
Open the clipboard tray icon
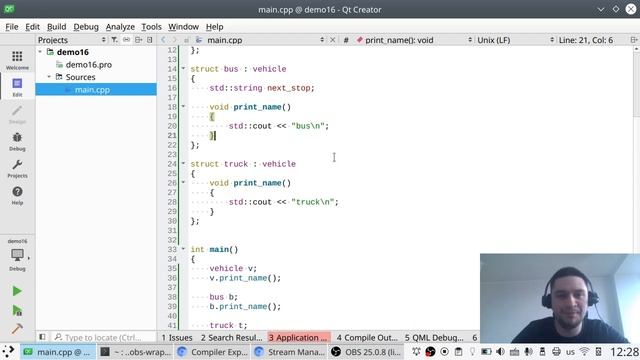(x=458, y=351)
